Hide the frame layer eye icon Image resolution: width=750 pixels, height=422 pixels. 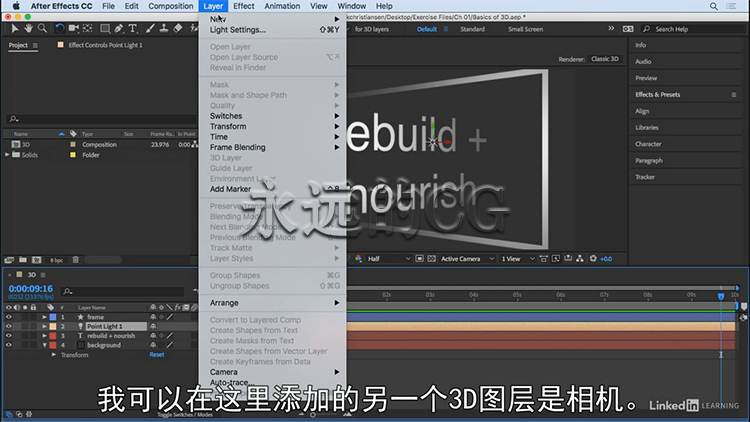tap(9, 317)
